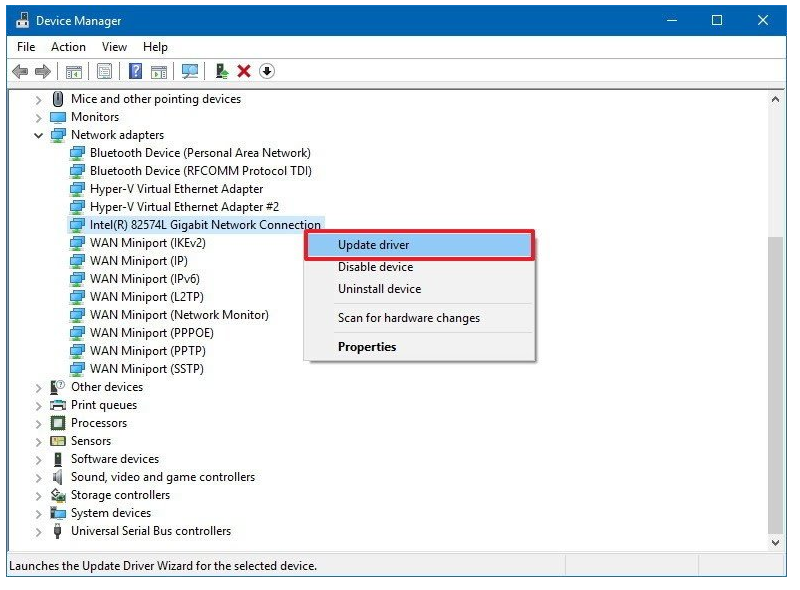Click the Network adapters category icon

click(58, 135)
